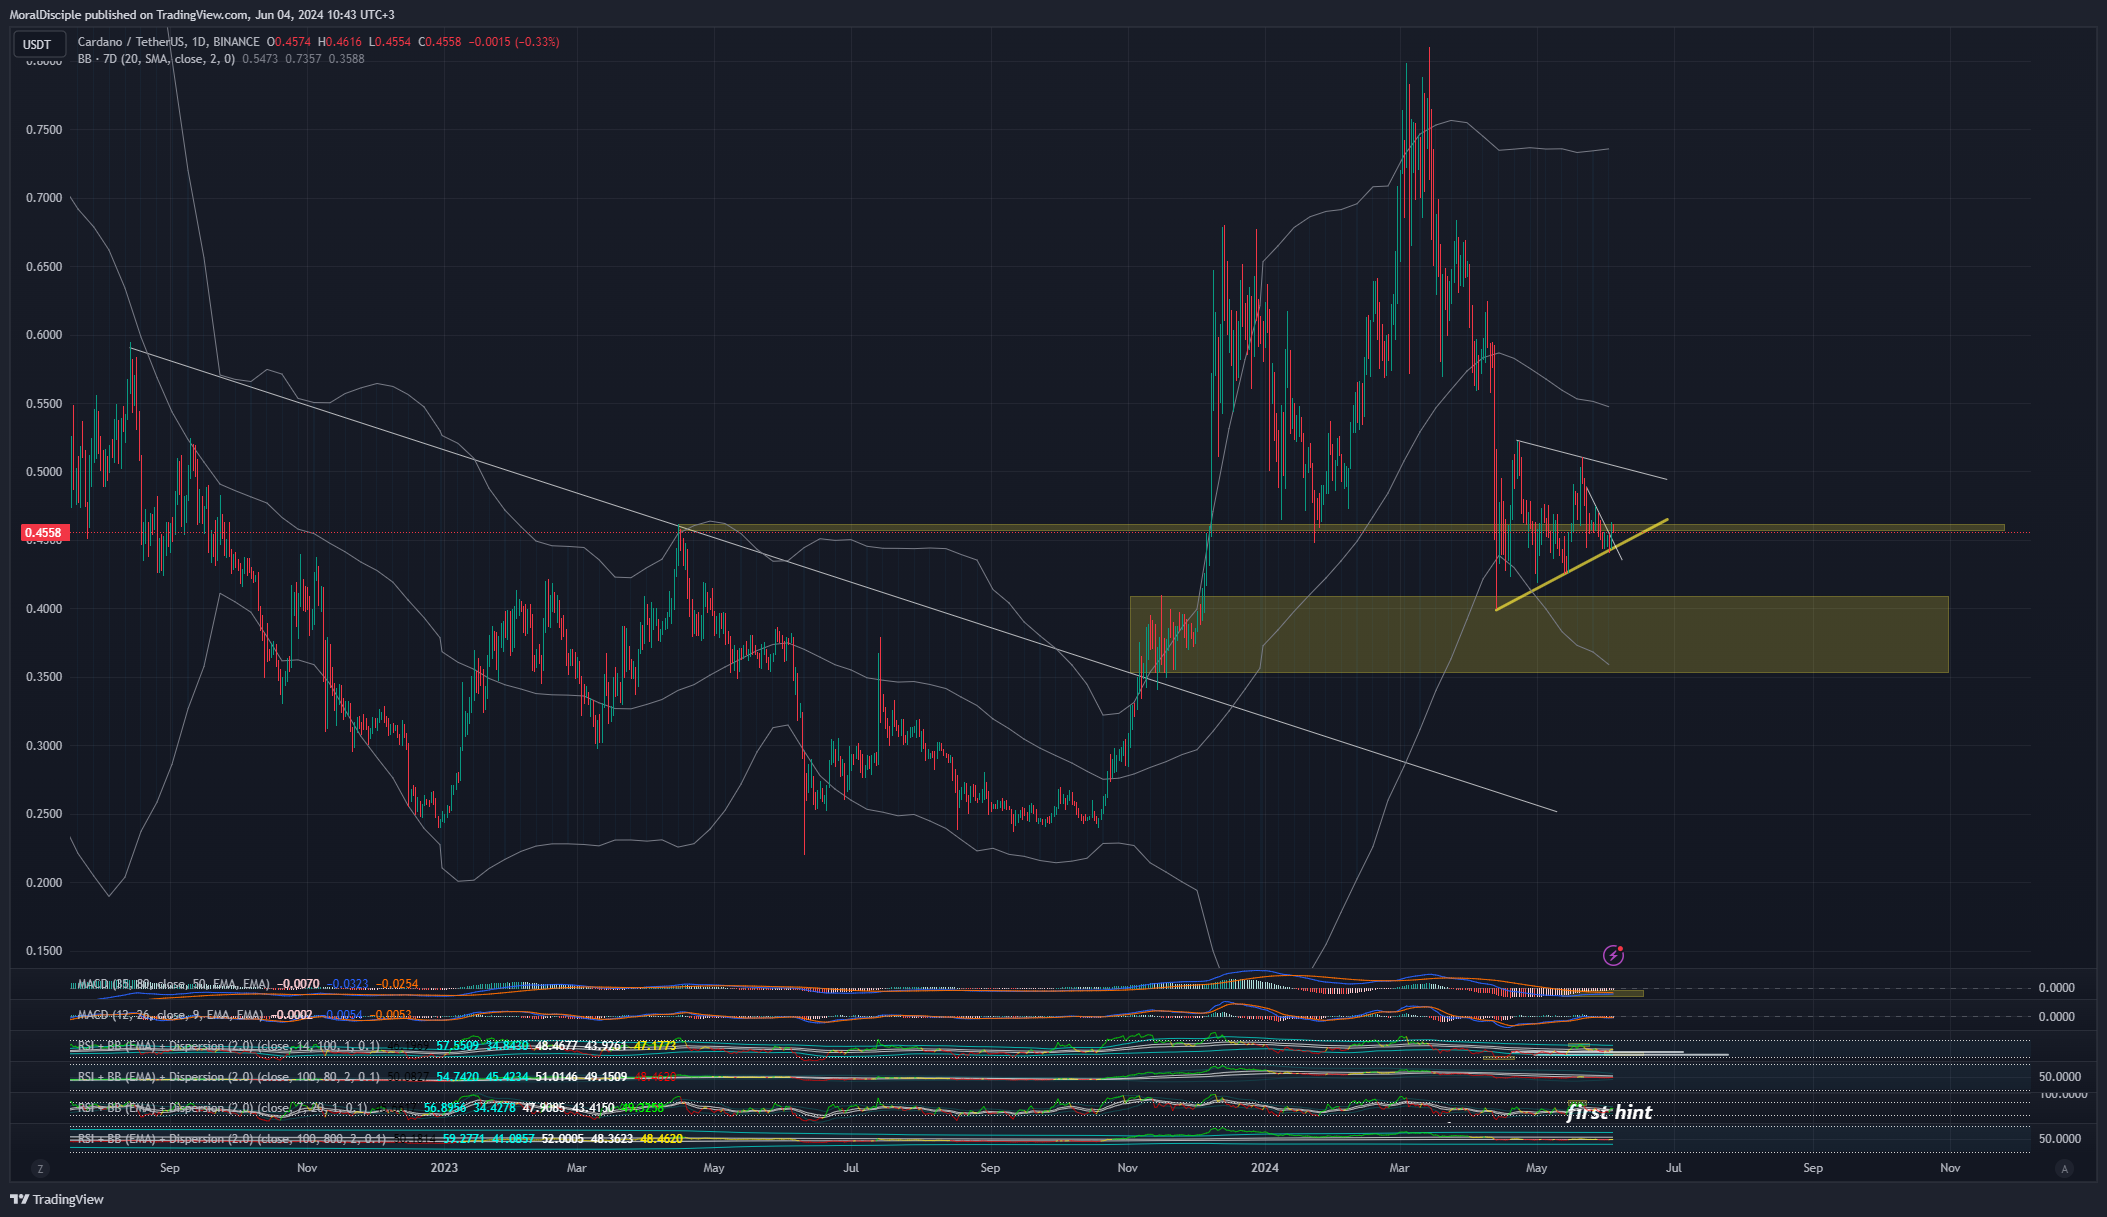Click the RSI value 56.8956

(445, 1108)
